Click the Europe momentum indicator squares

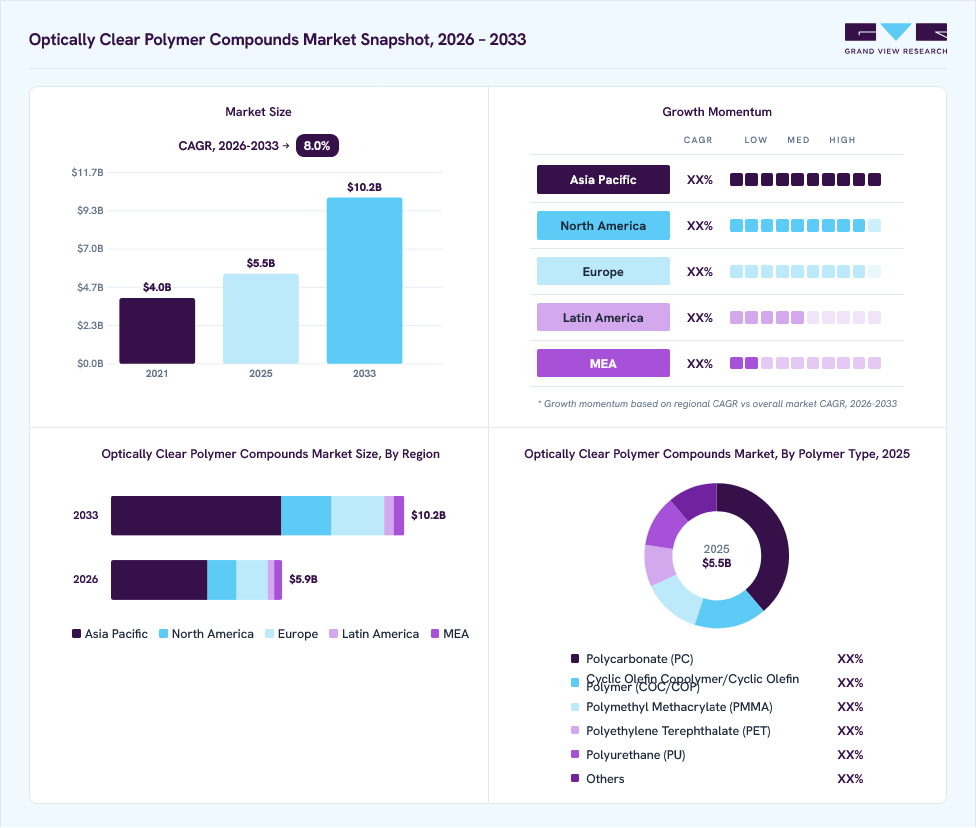805,271
